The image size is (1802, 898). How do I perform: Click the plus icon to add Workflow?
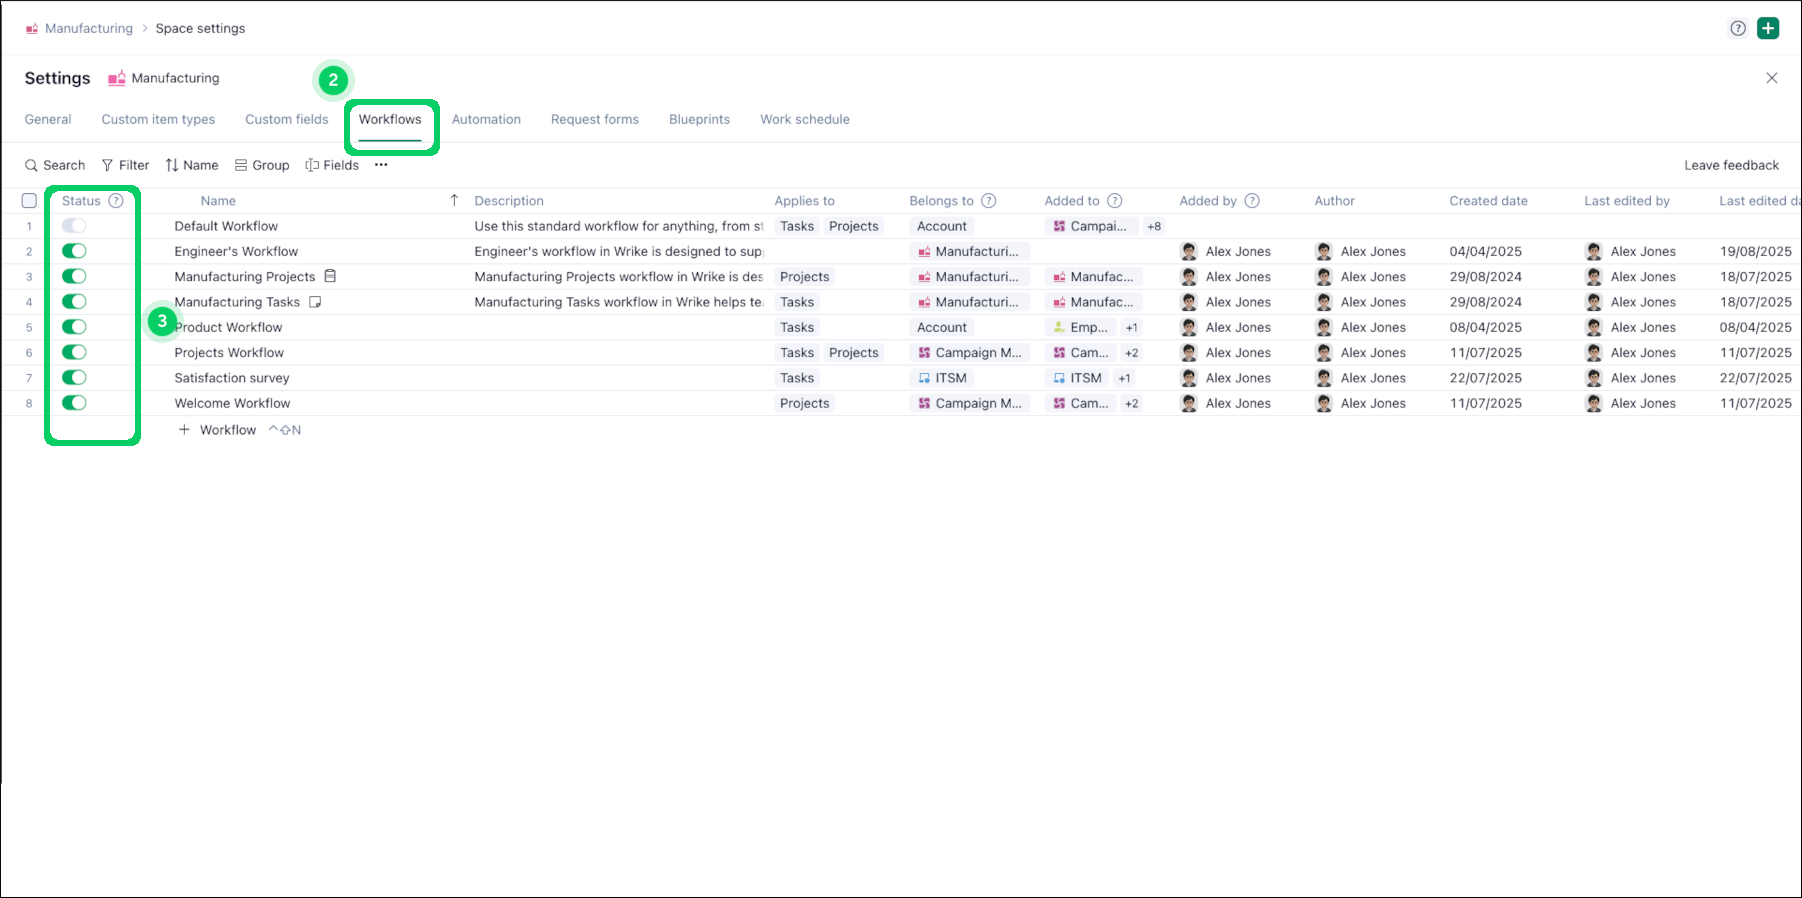(184, 429)
